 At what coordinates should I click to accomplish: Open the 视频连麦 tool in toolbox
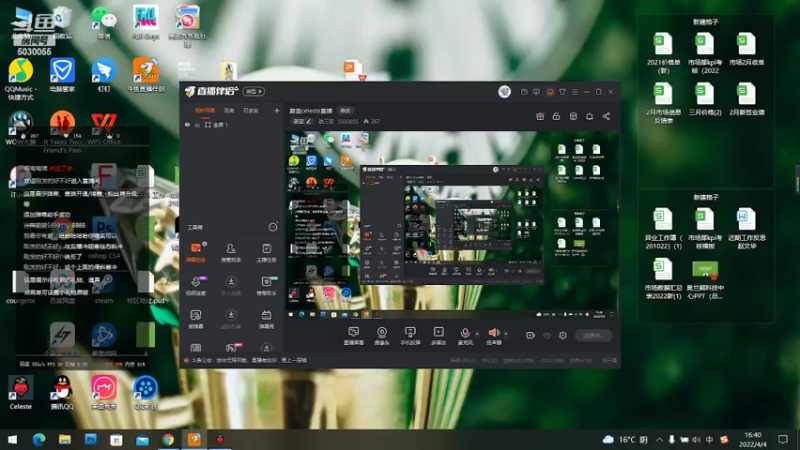click(196, 286)
